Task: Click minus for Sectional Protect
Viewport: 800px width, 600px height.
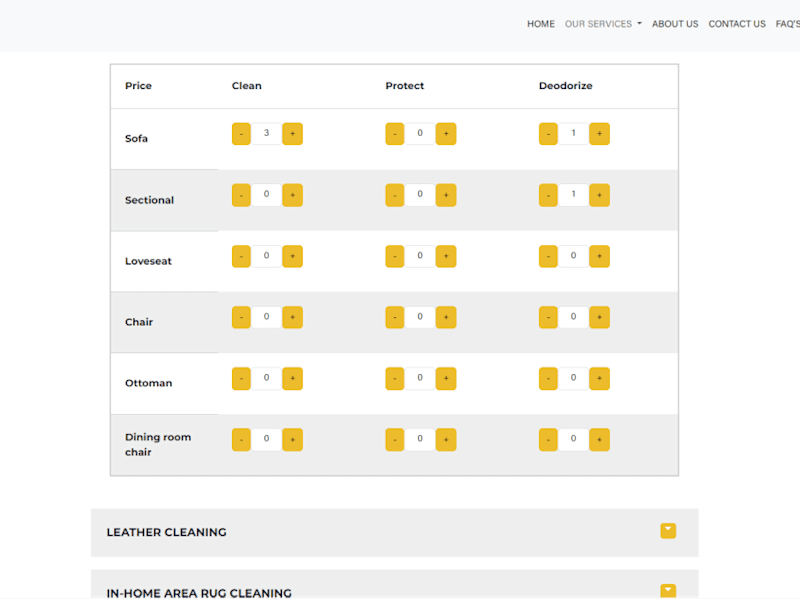Action: click(395, 195)
